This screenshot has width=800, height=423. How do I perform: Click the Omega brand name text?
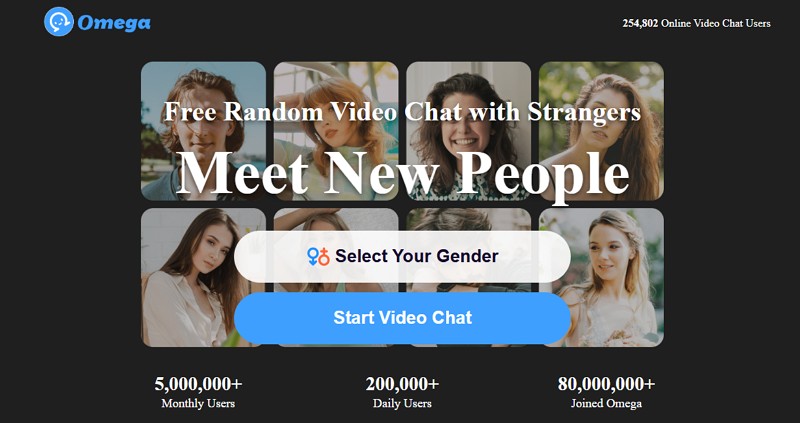(x=114, y=22)
